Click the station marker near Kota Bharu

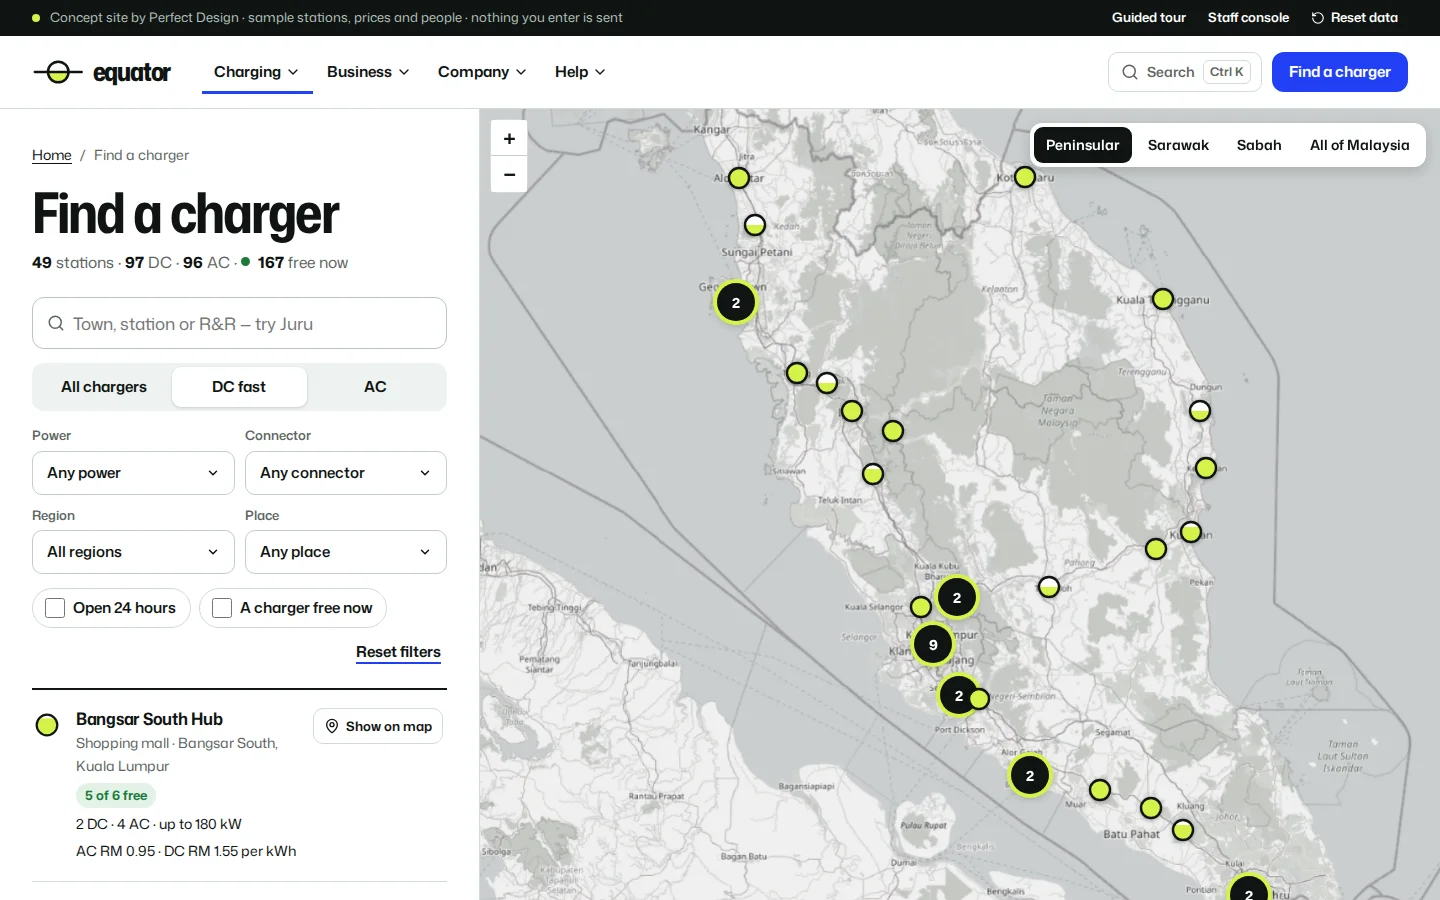tap(1025, 178)
